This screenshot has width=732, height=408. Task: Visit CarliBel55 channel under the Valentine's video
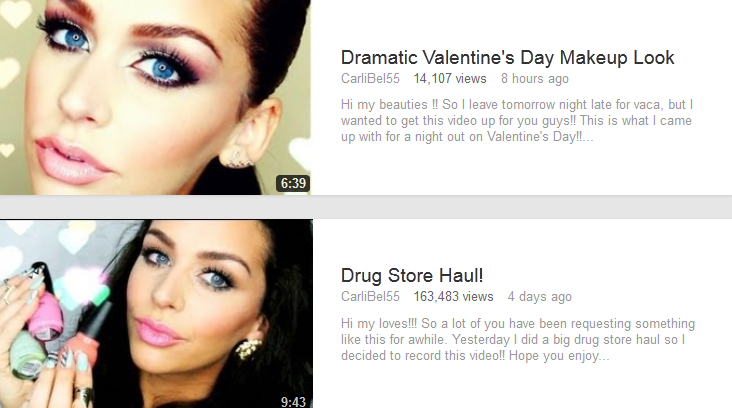tap(370, 78)
